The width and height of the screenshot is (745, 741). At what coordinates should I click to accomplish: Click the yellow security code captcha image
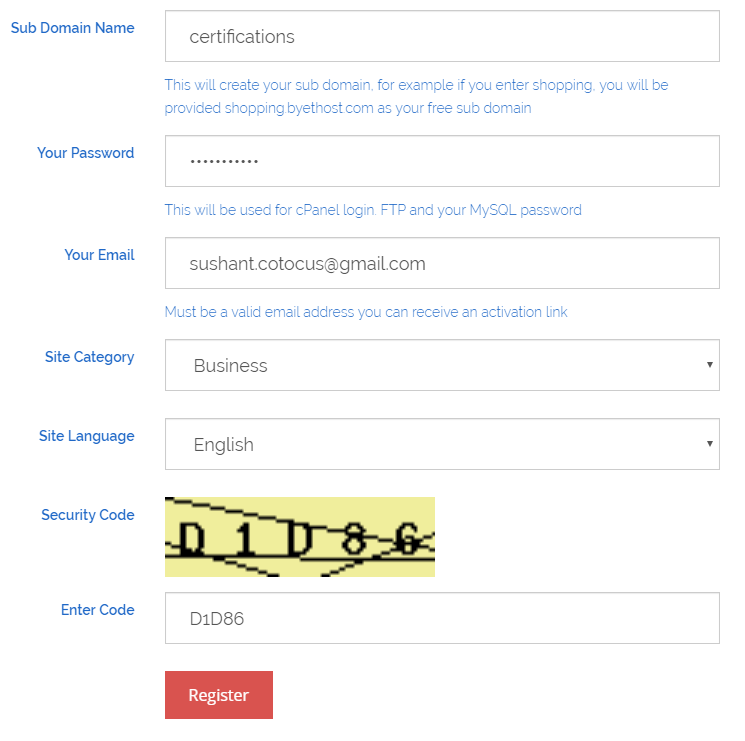[x=300, y=537]
